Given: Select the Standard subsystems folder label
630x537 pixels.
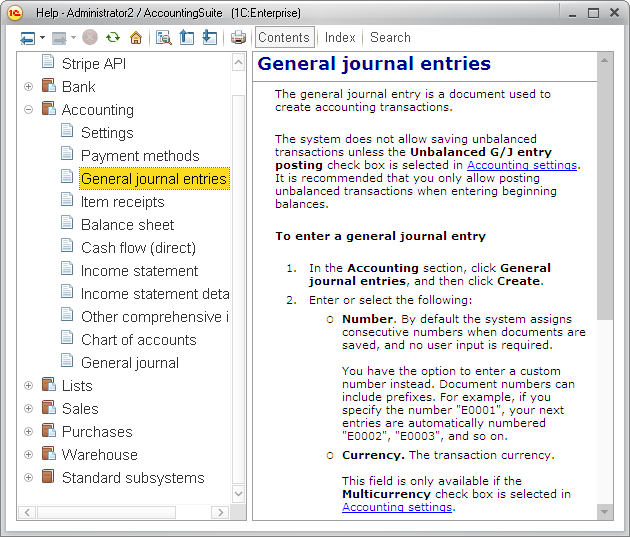Looking at the screenshot, I should 133,478.
